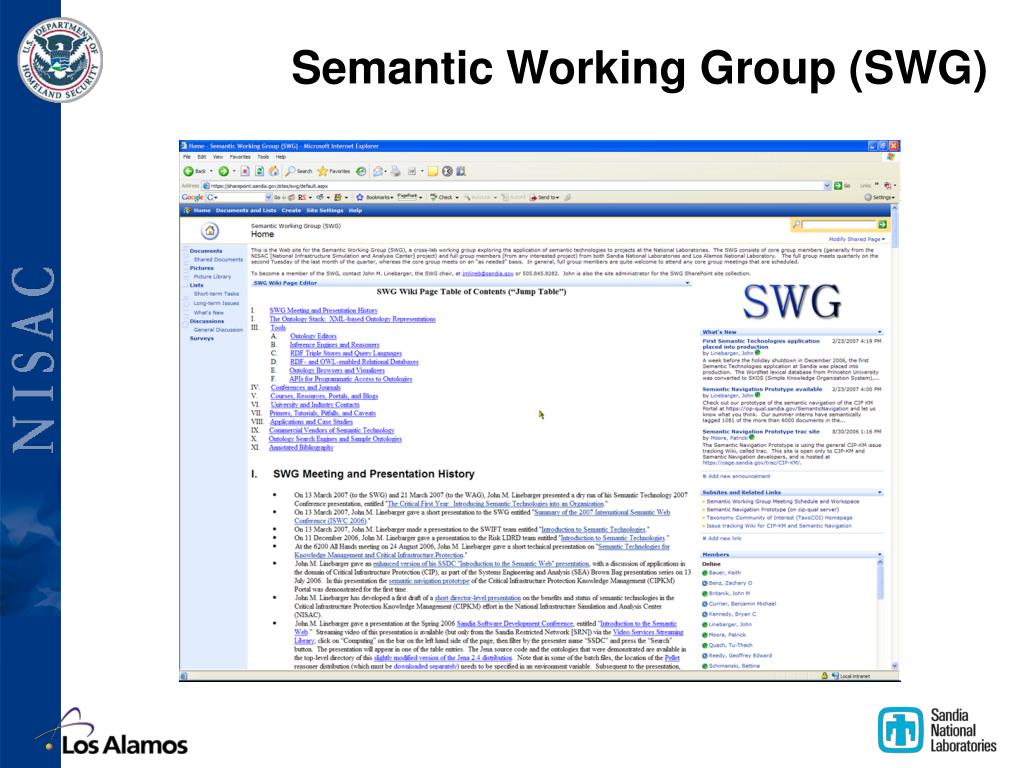Click the green search Go arrow in SharePoint
Image resolution: width=1024 pixels, height=768 pixels.
[x=882, y=225]
